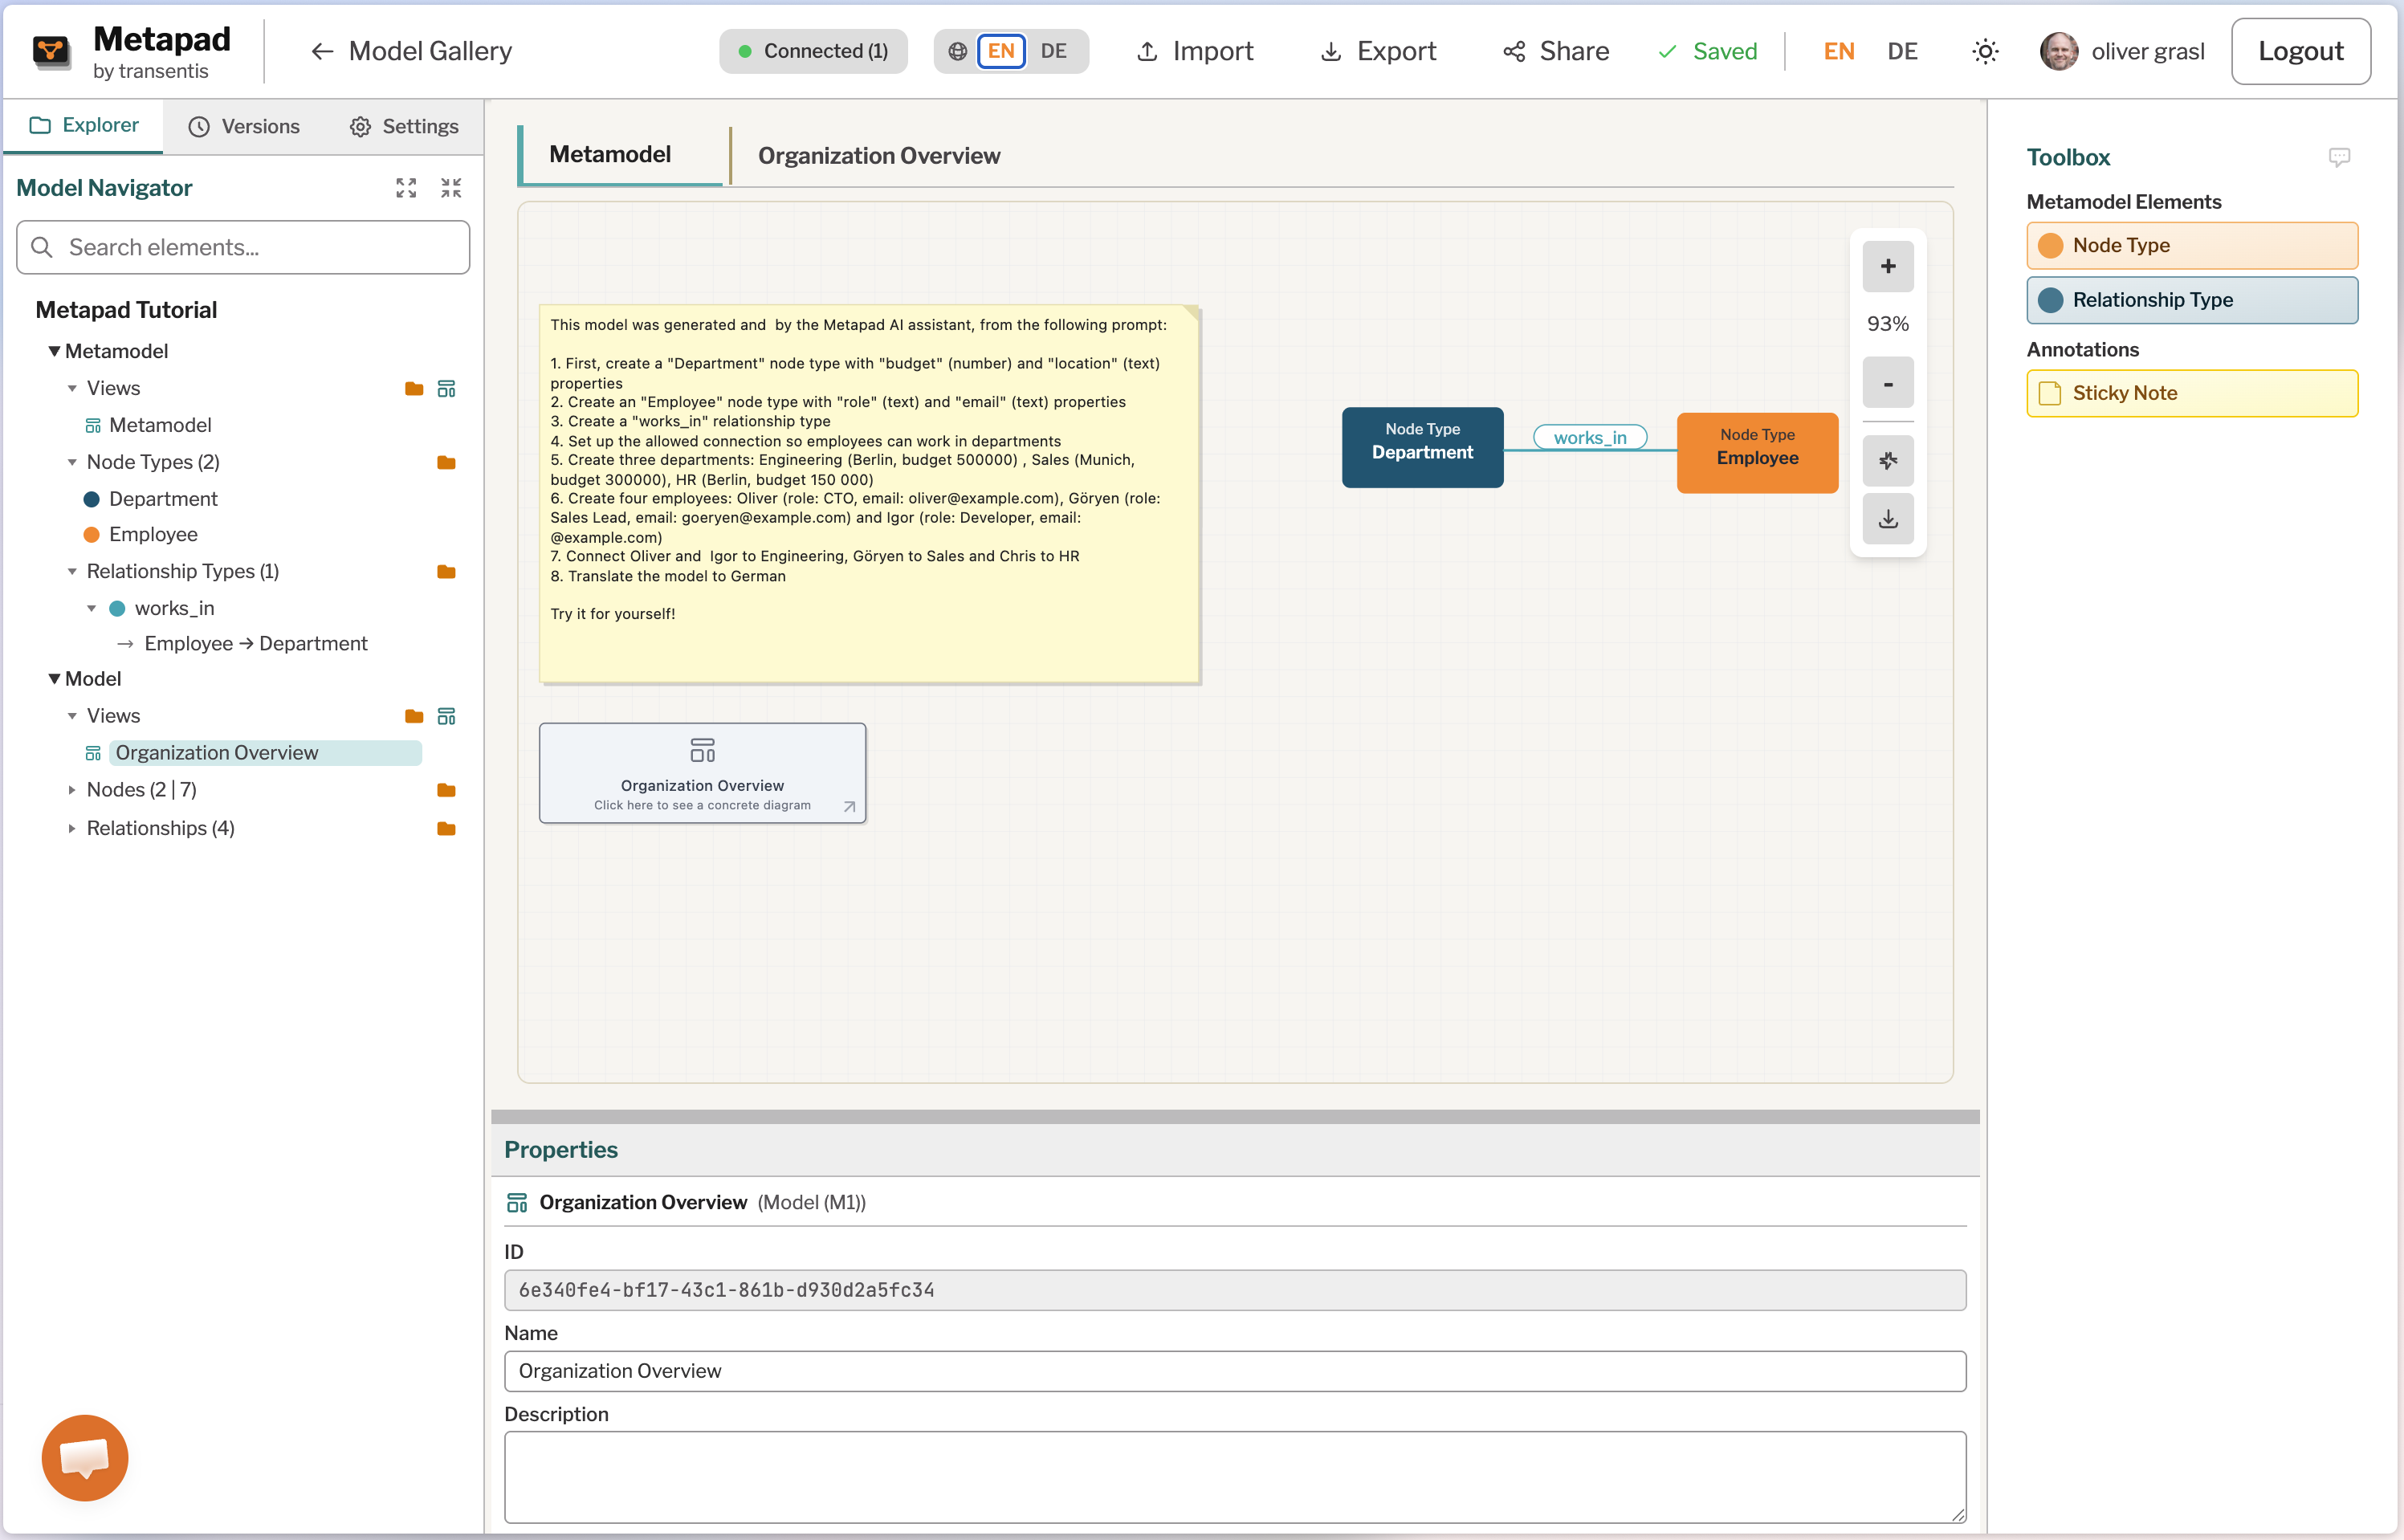Screen dimensions: 2404x1540
Task: Open the Versions tab
Action: (245, 126)
